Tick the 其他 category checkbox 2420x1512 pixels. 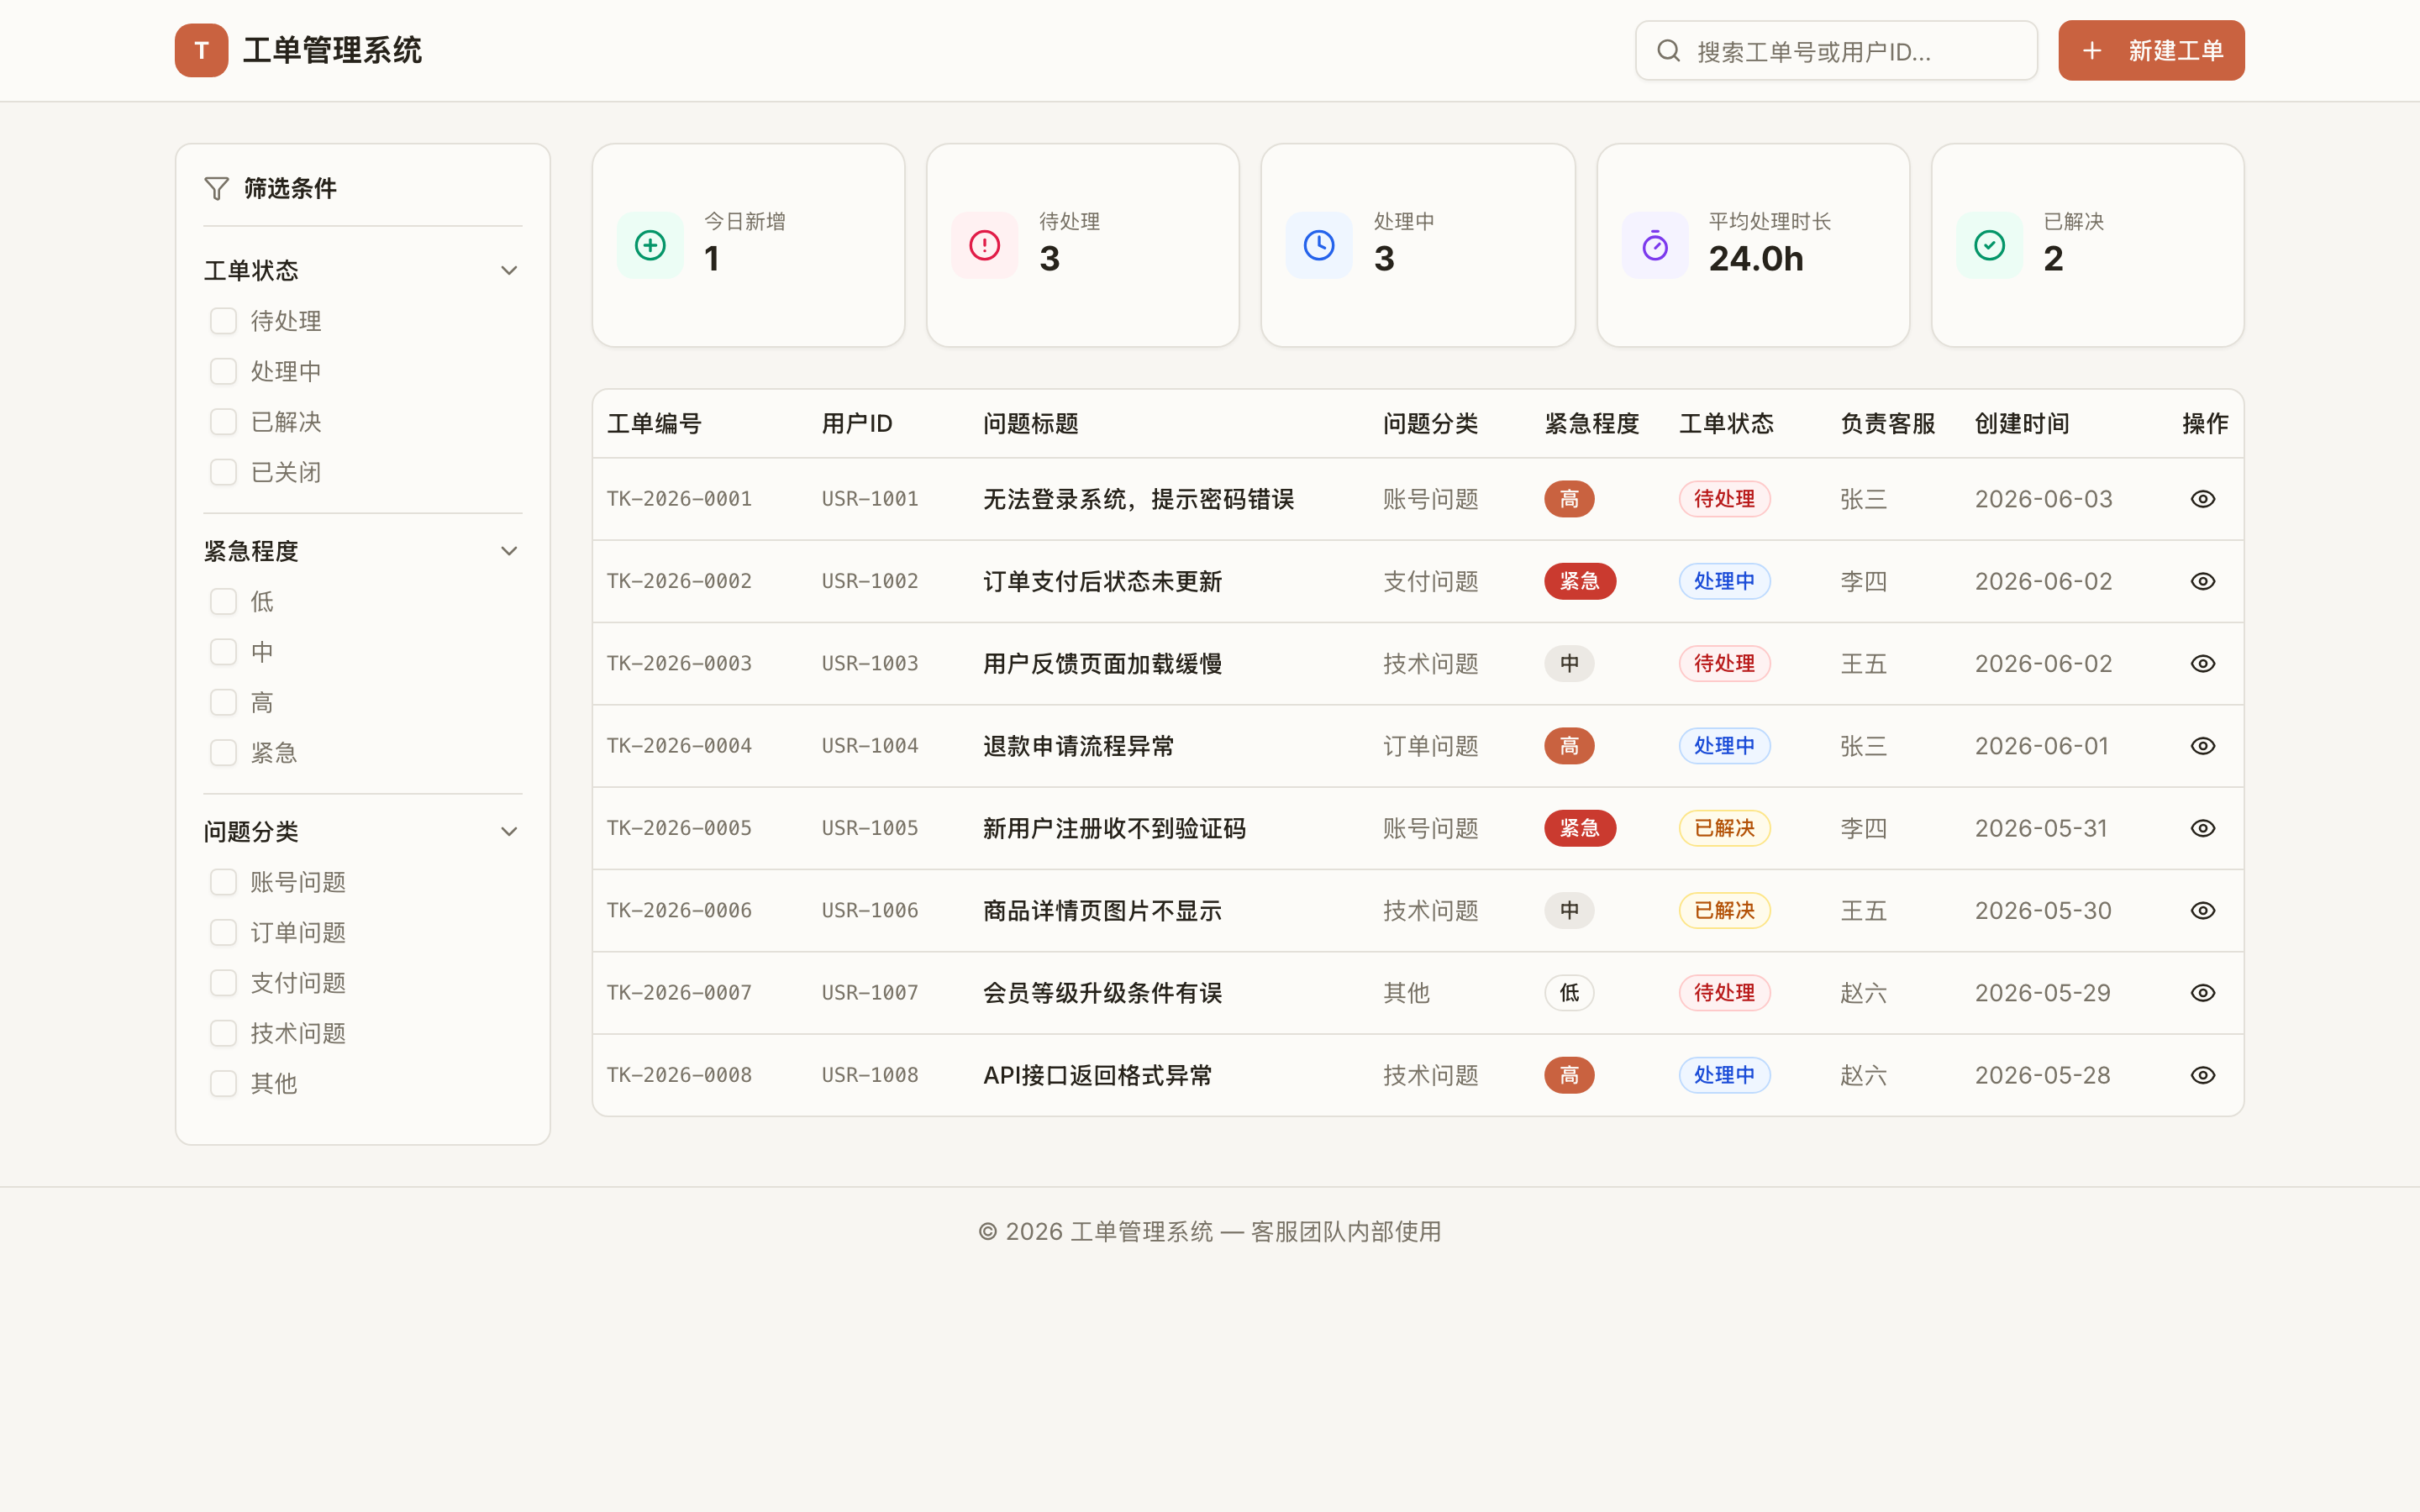(x=223, y=1083)
